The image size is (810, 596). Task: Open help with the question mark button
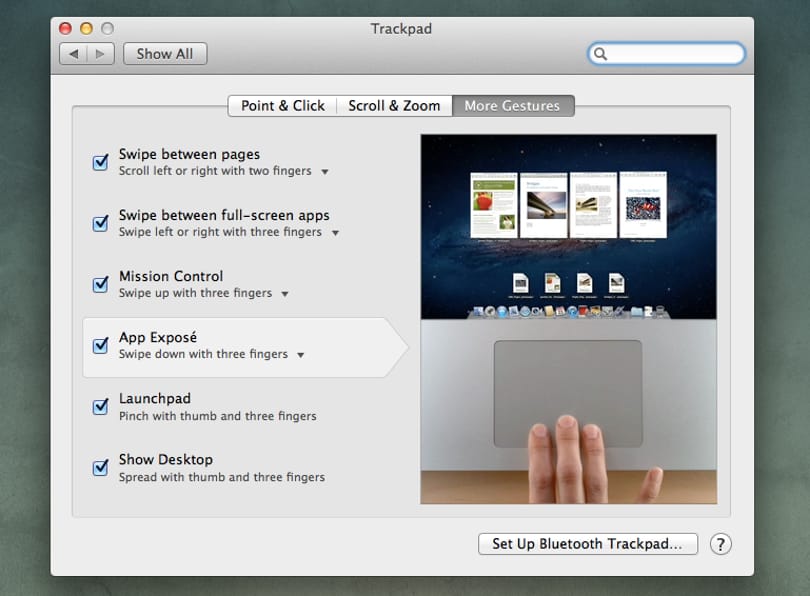coord(721,544)
